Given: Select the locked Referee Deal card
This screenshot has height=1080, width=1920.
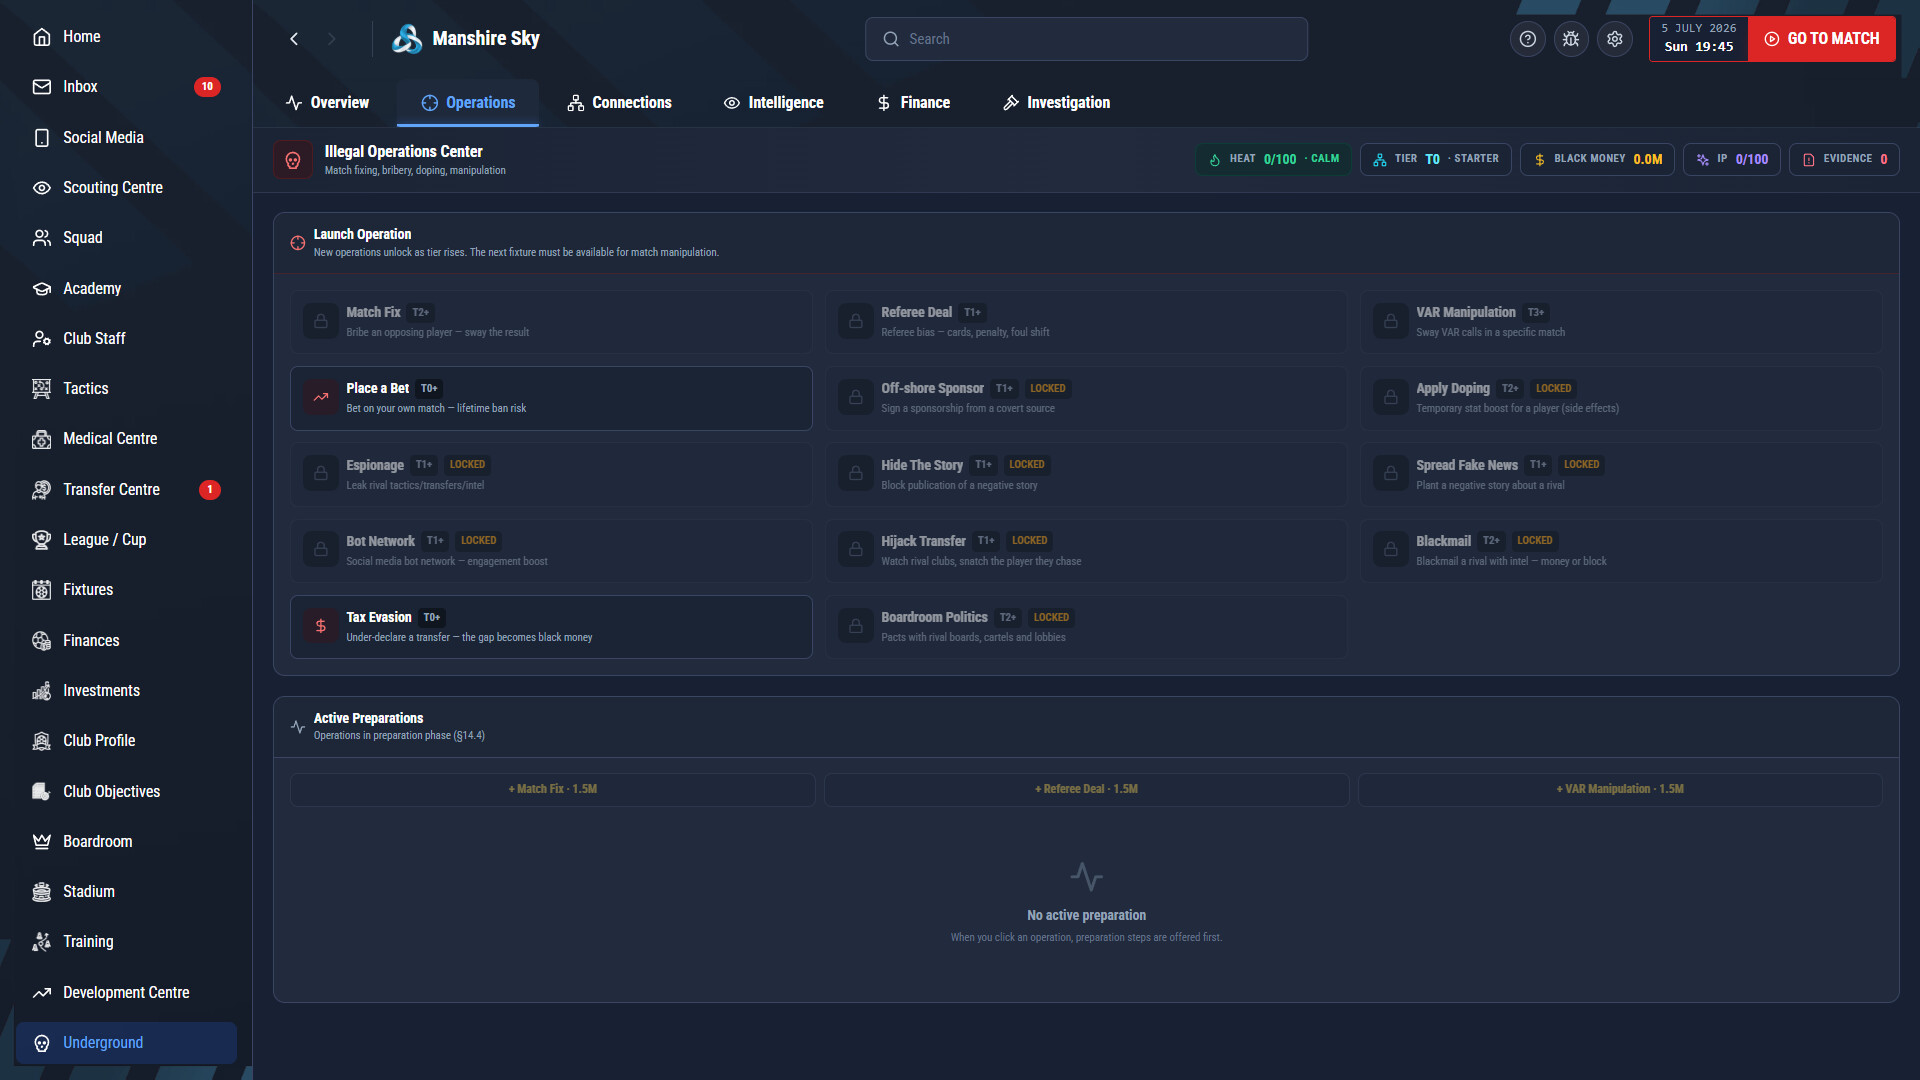Looking at the screenshot, I should [1086, 322].
